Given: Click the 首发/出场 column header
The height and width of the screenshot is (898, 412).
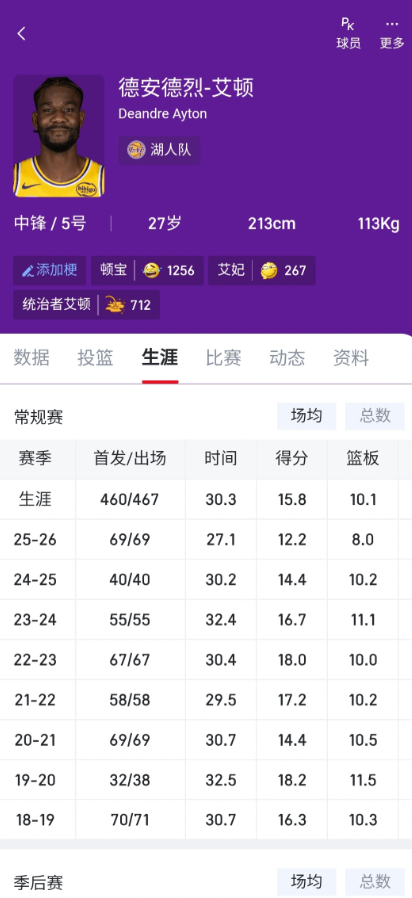Looking at the screenshot, I should (130, 459).
